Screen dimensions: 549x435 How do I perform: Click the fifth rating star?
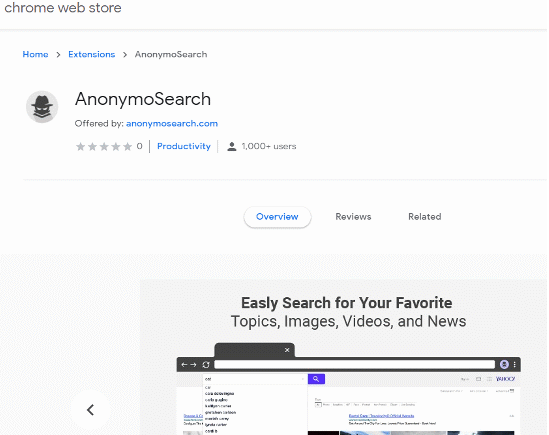(127, 146)
